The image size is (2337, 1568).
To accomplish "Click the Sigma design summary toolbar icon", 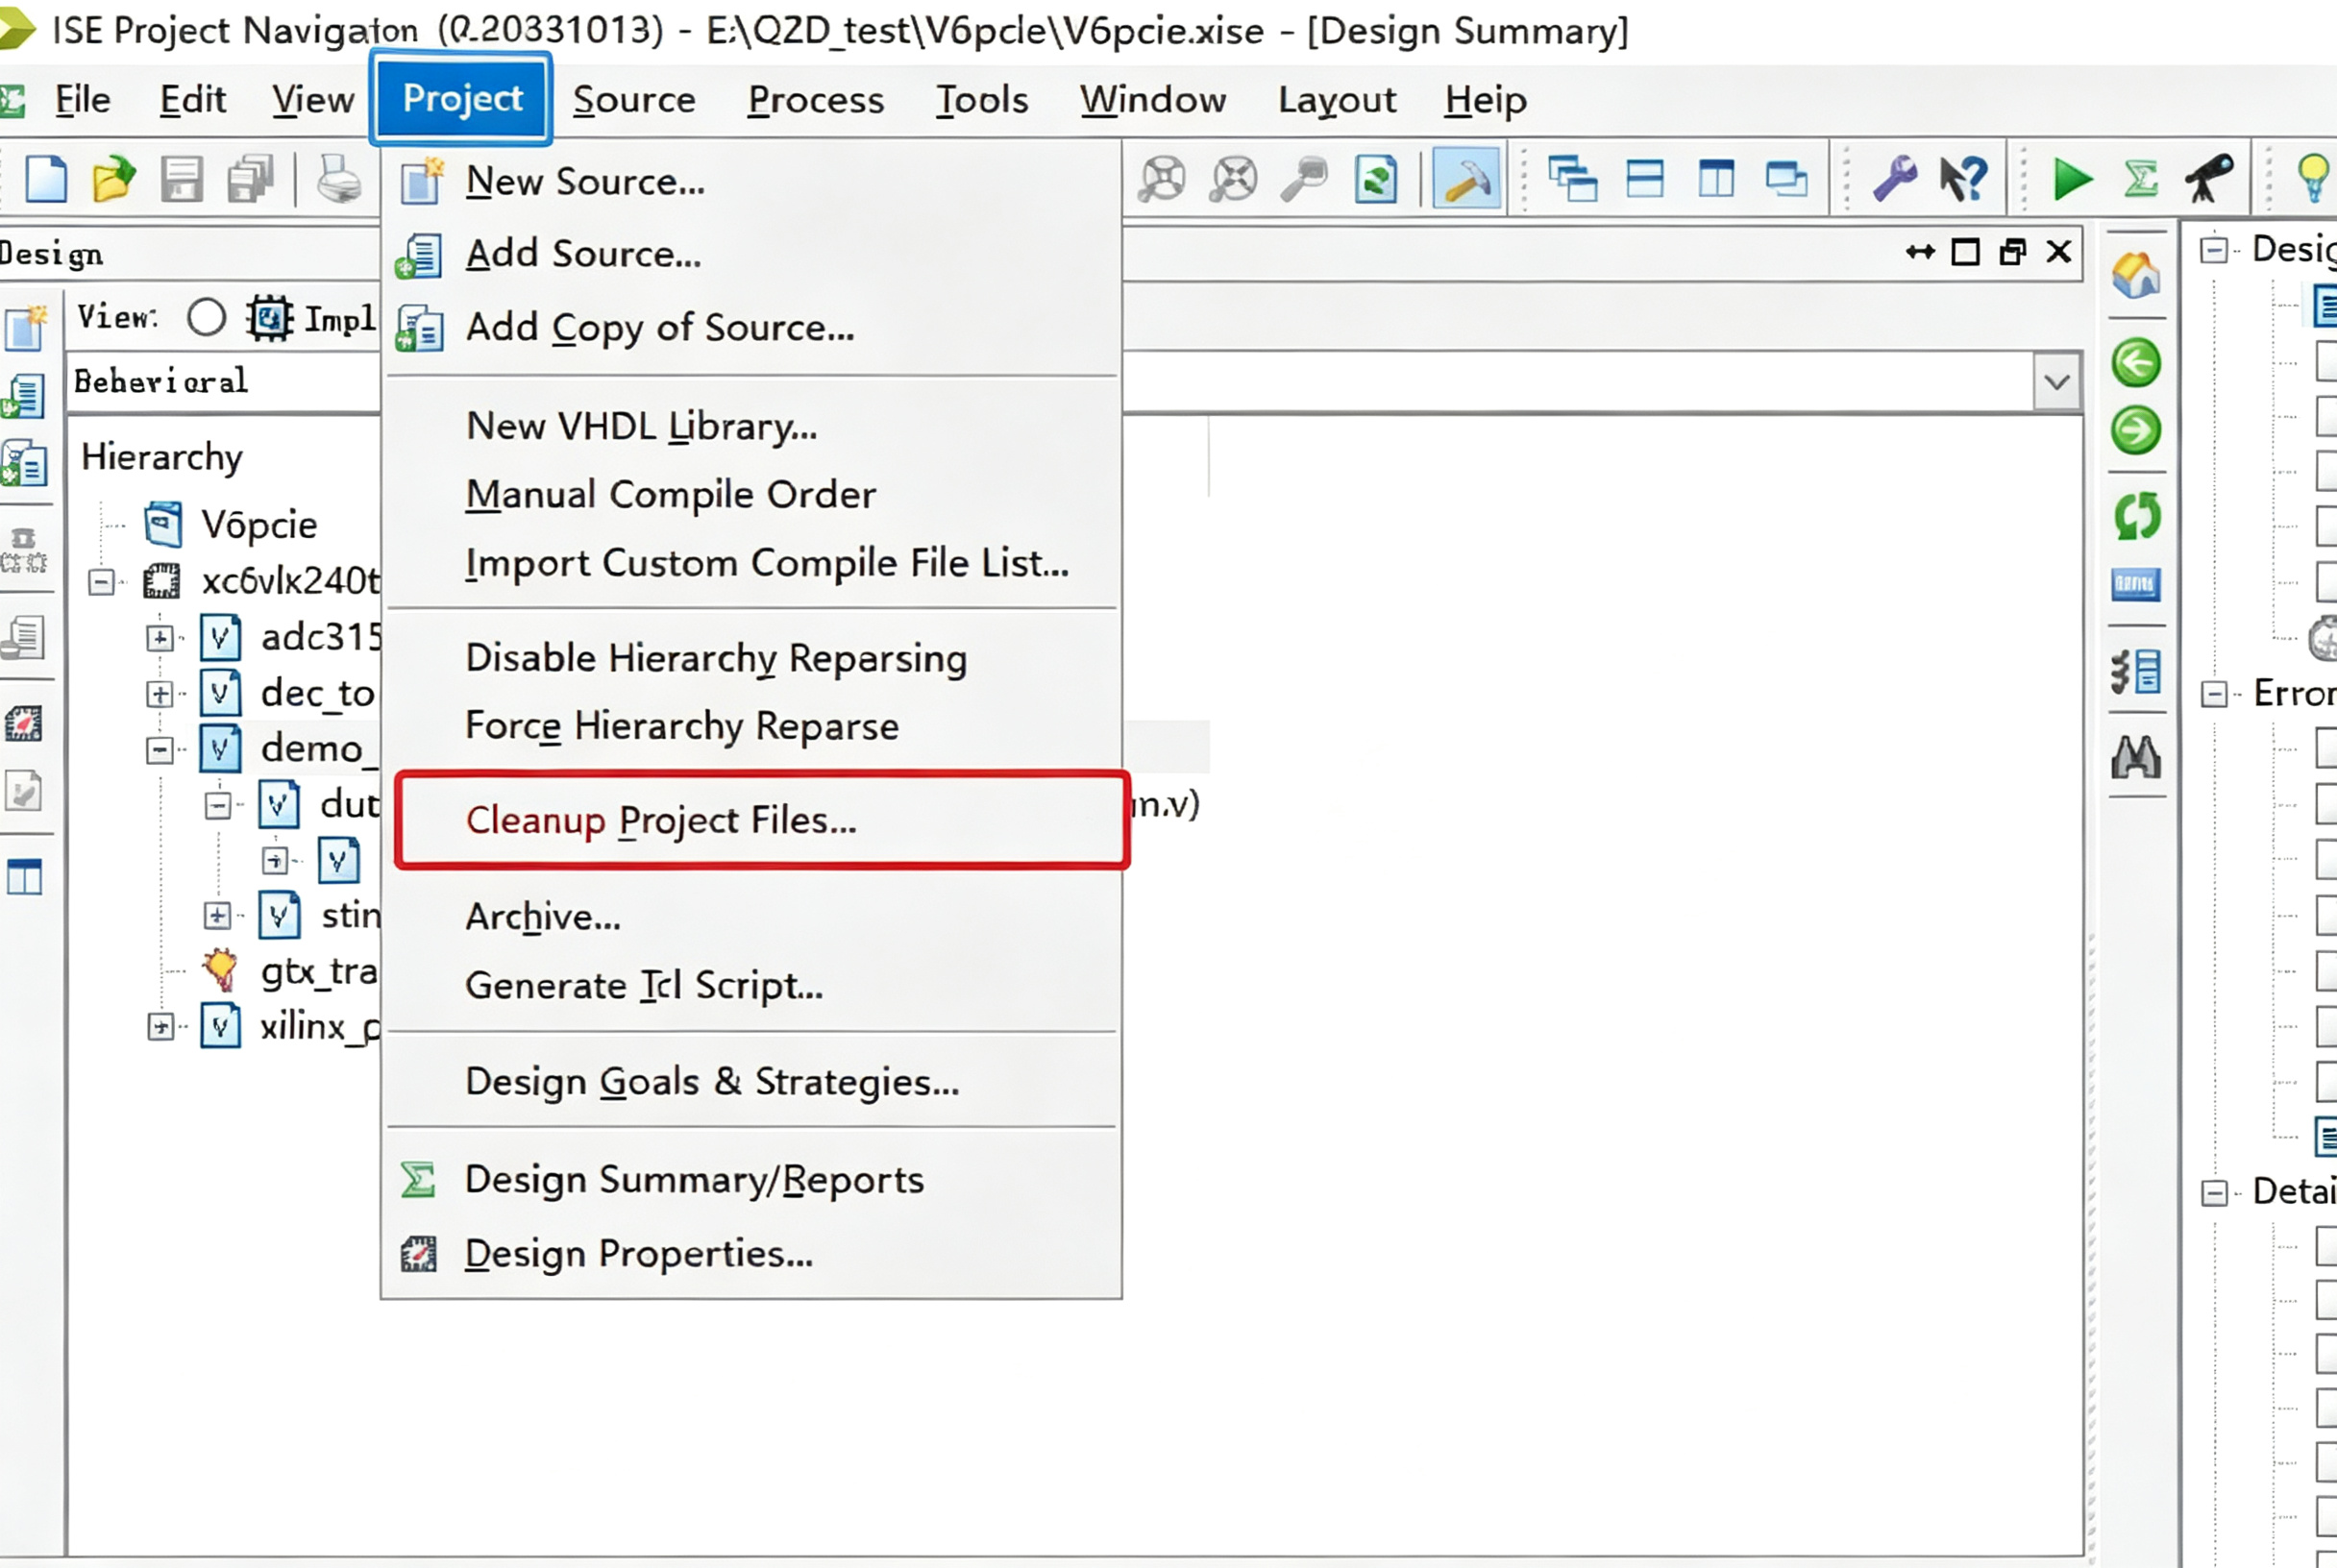I will 2140,180.
